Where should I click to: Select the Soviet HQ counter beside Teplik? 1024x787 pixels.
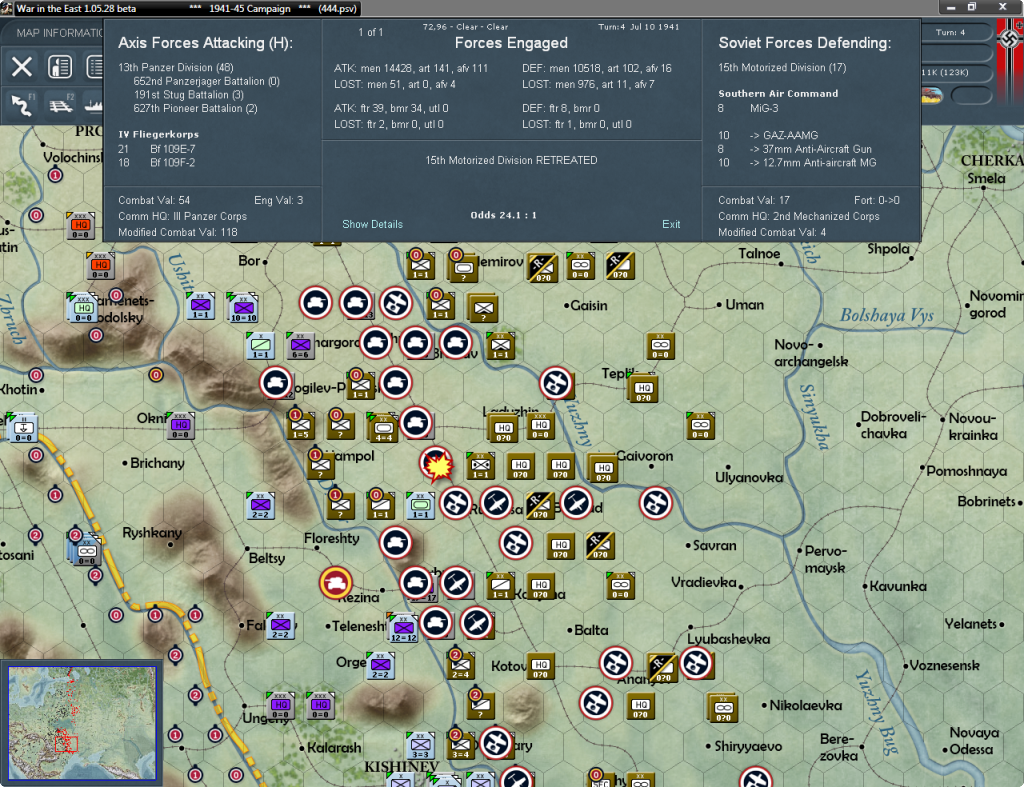[x=643, y=389]
